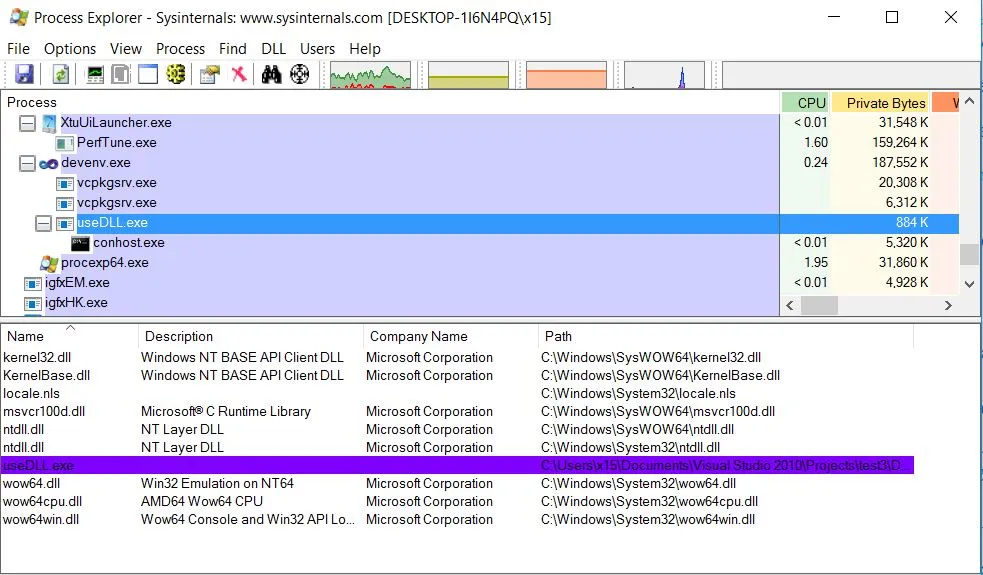The image size is (983, 575).
Task: Toggle the lower pane toolbar icon
Action: (148, 75)
